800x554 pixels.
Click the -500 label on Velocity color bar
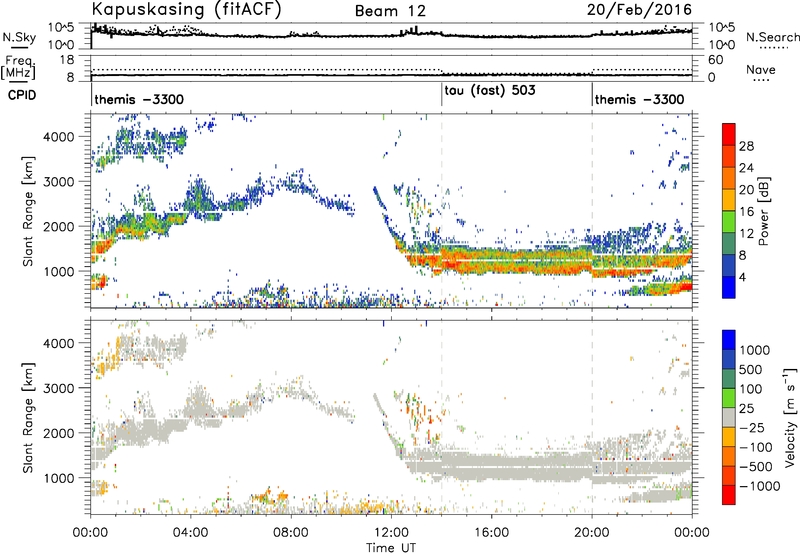coord(756,467)
